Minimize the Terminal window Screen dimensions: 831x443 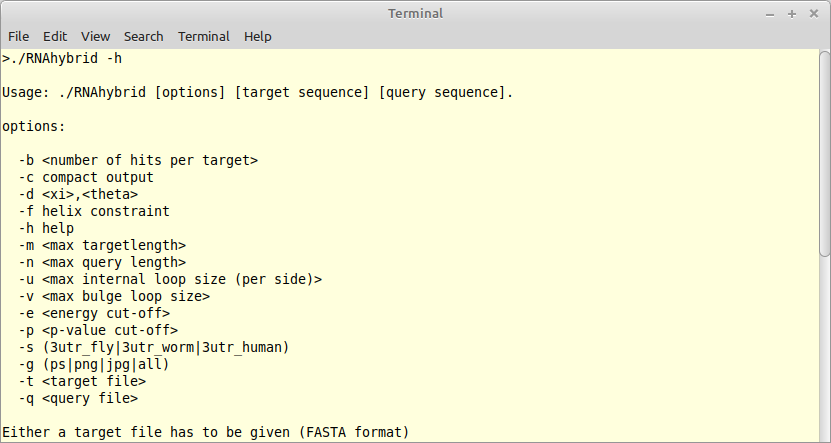coord(770,14)
